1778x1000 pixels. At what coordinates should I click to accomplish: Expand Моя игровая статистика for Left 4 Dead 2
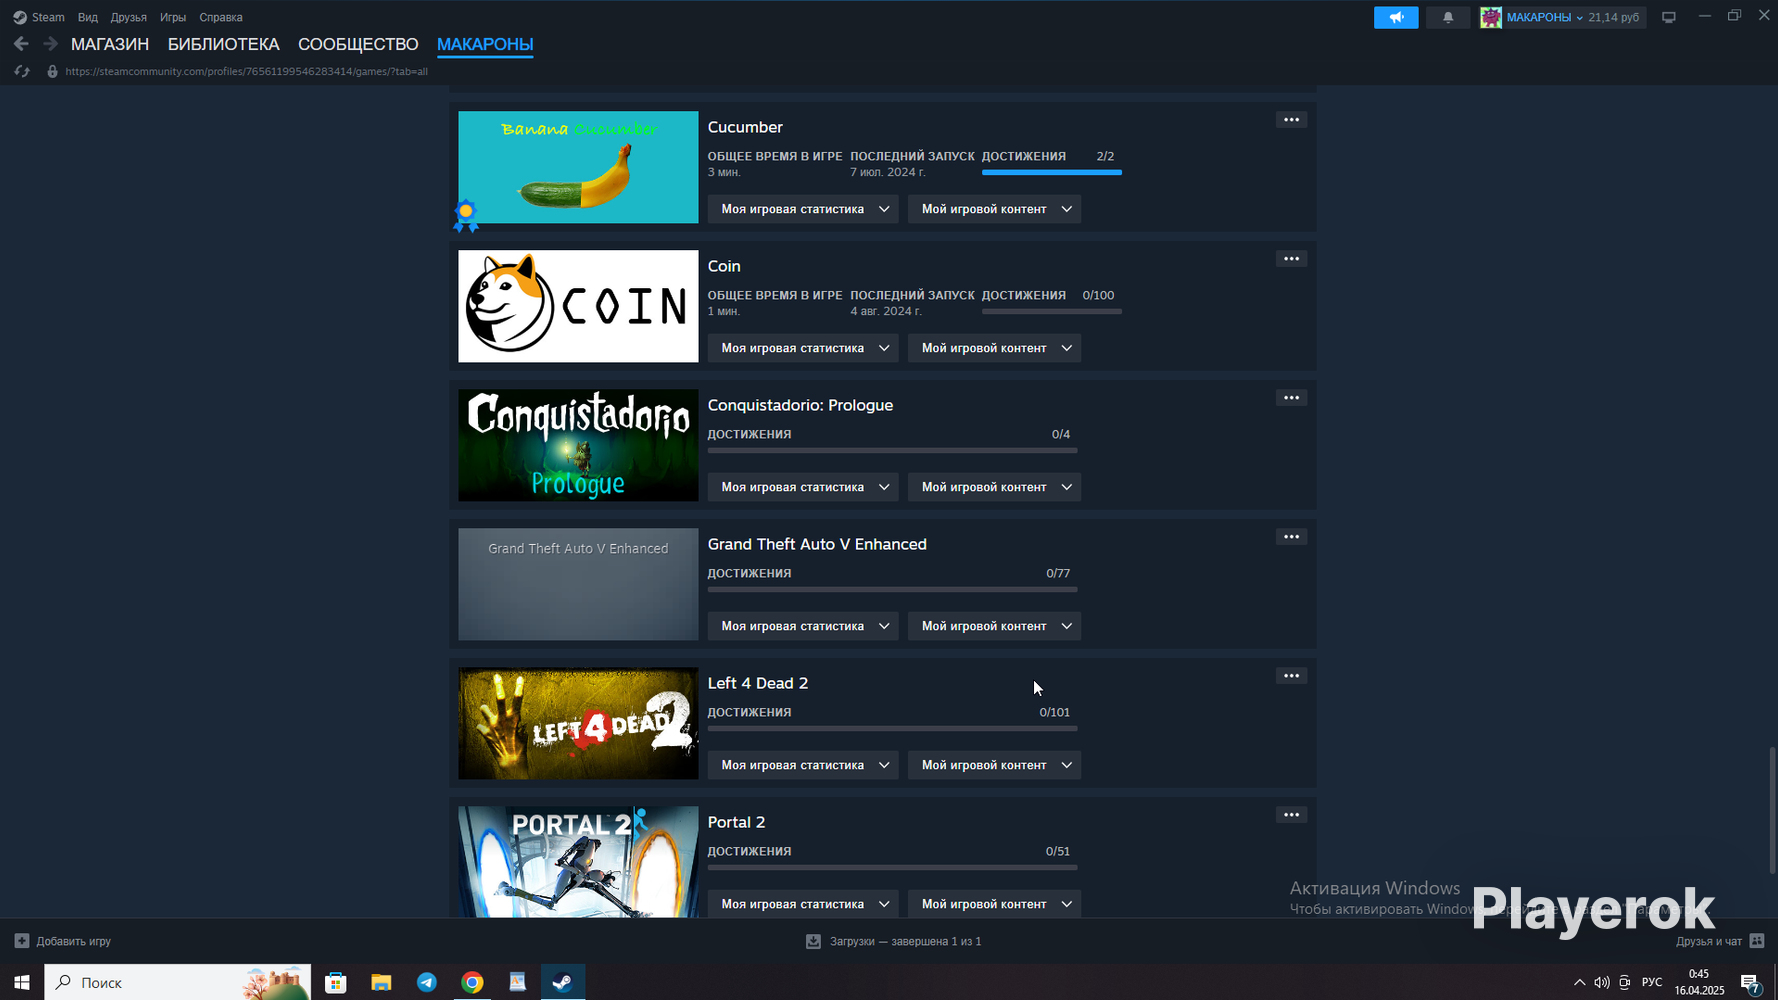click(803, 765)
